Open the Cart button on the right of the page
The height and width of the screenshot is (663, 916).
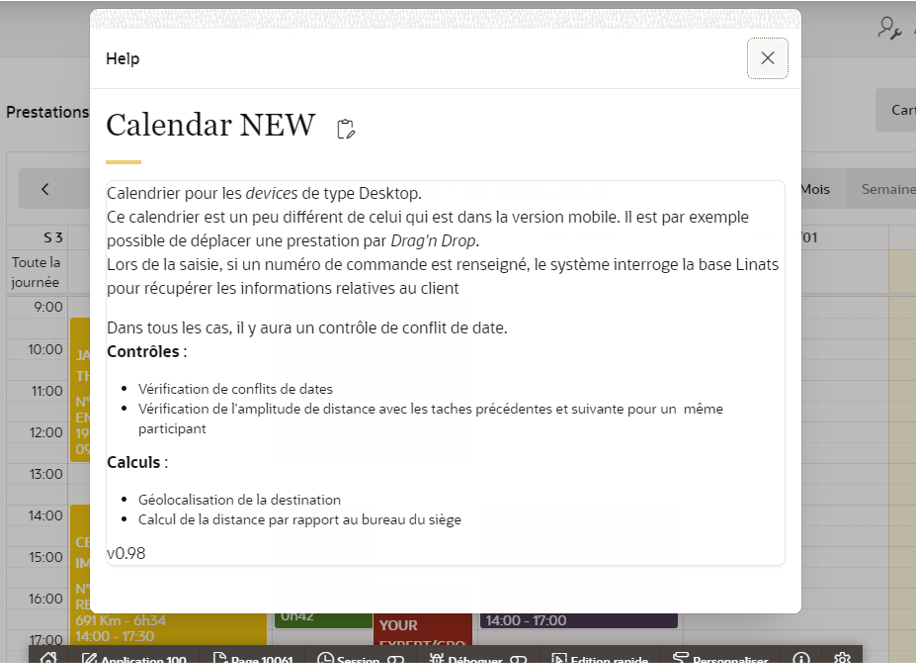tap(897, 110)
